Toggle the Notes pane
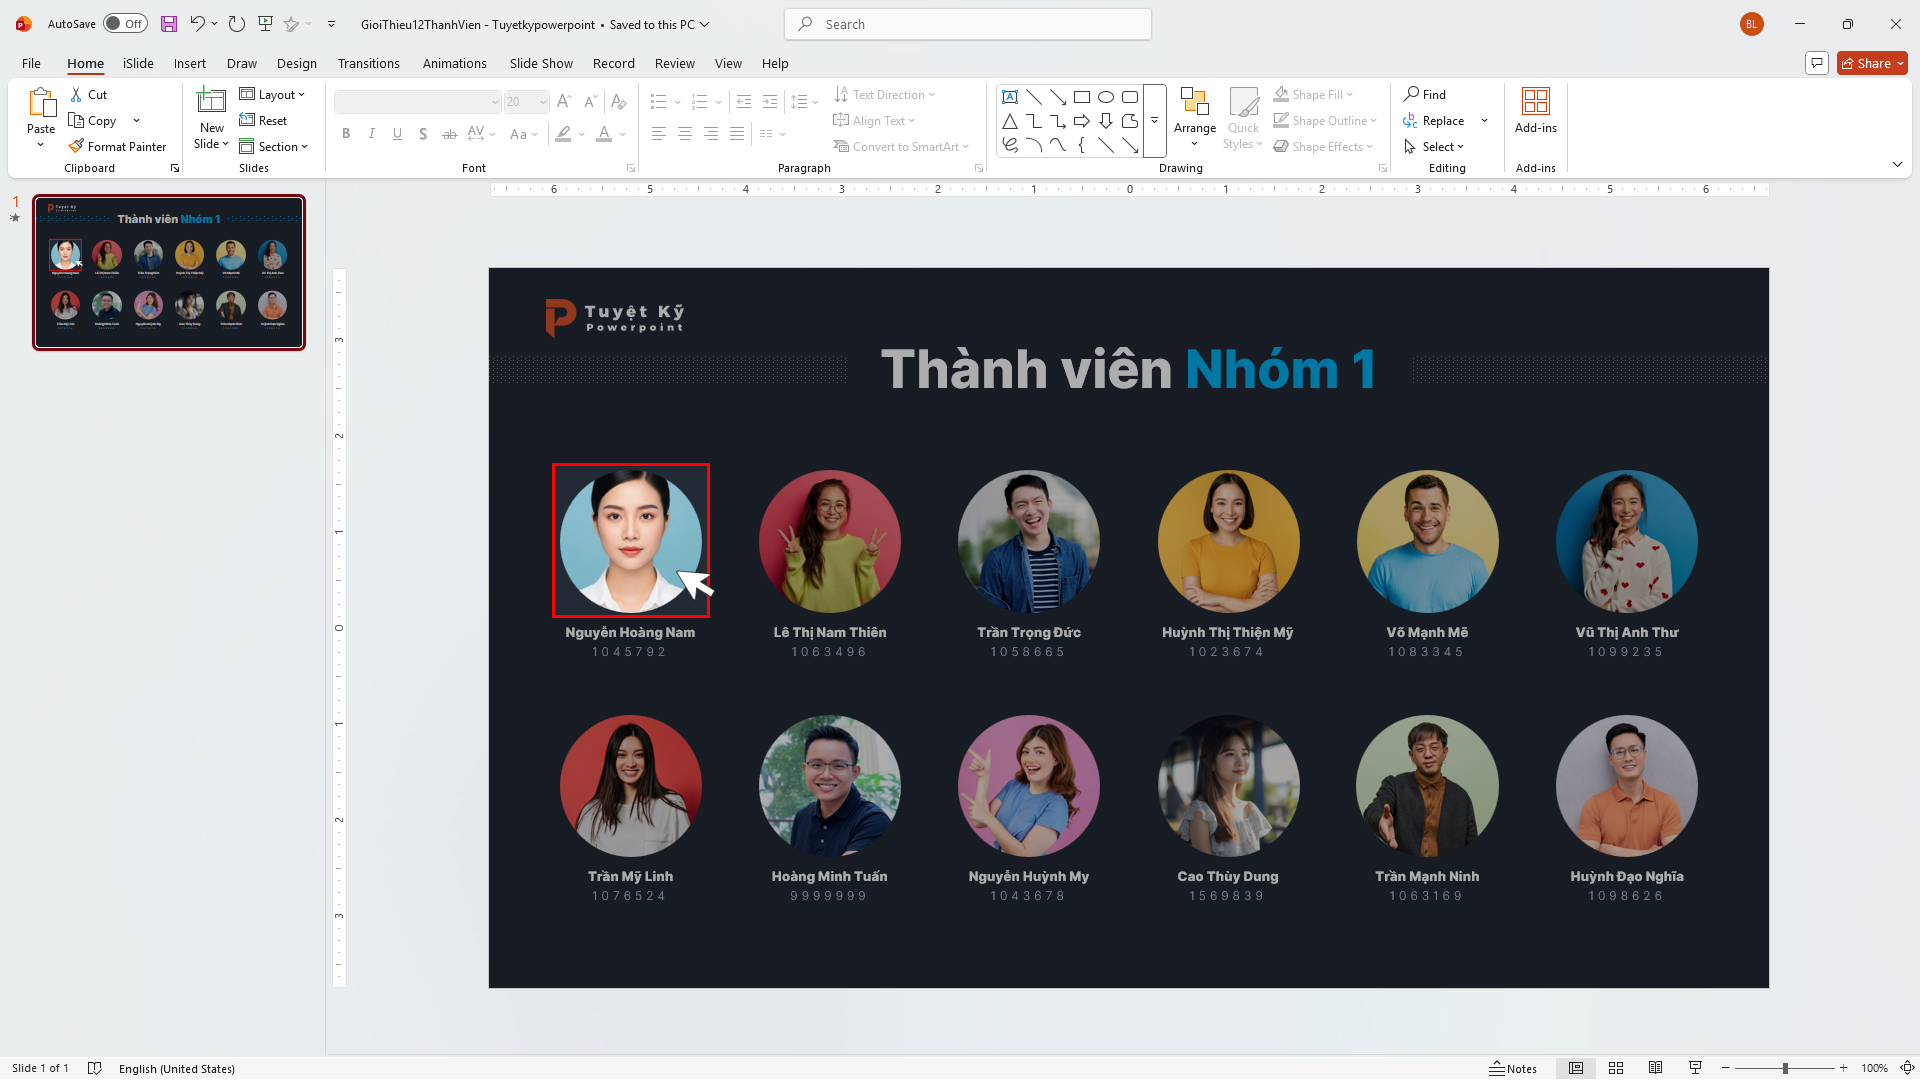 [x=1514, y=1067]
